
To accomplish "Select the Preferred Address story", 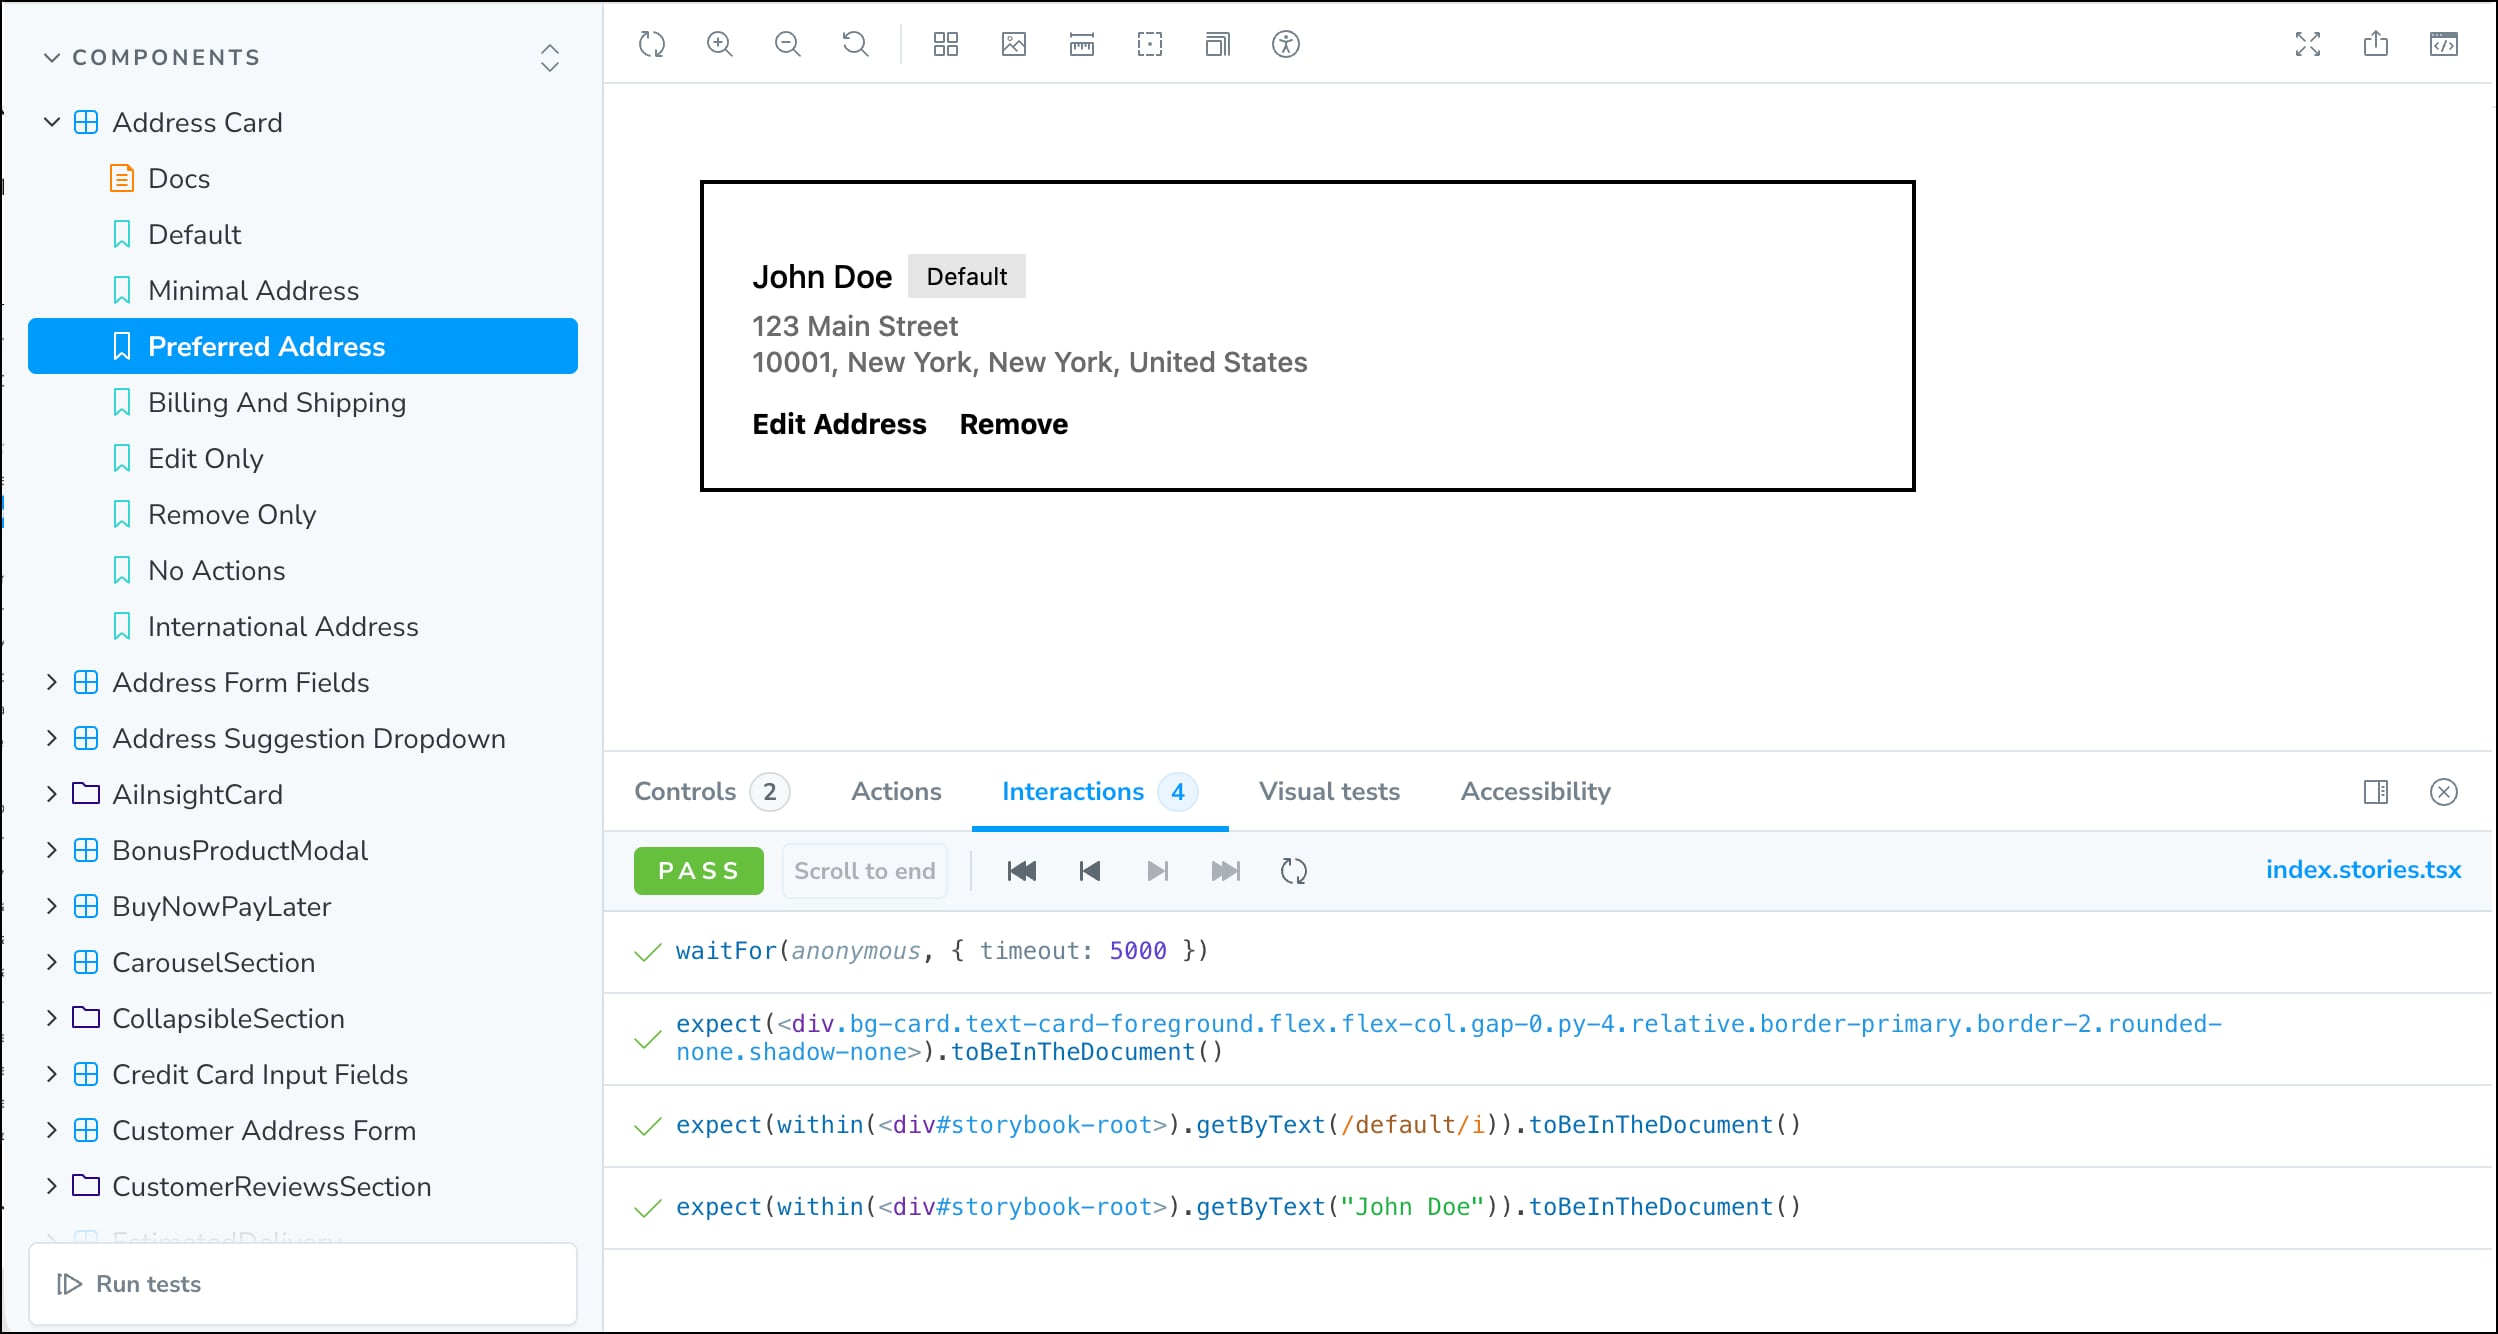I will 303,346.
